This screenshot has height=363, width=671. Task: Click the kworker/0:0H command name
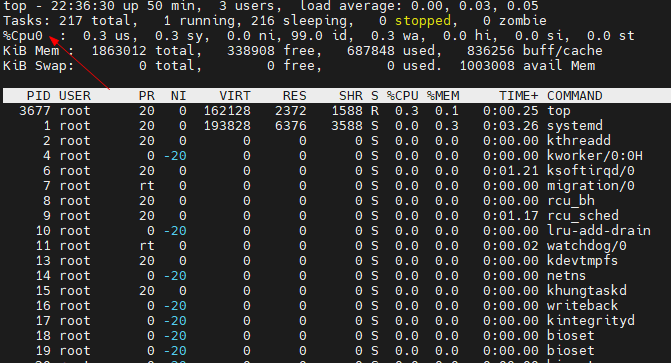pyautogui.click(x=595, y=155)
